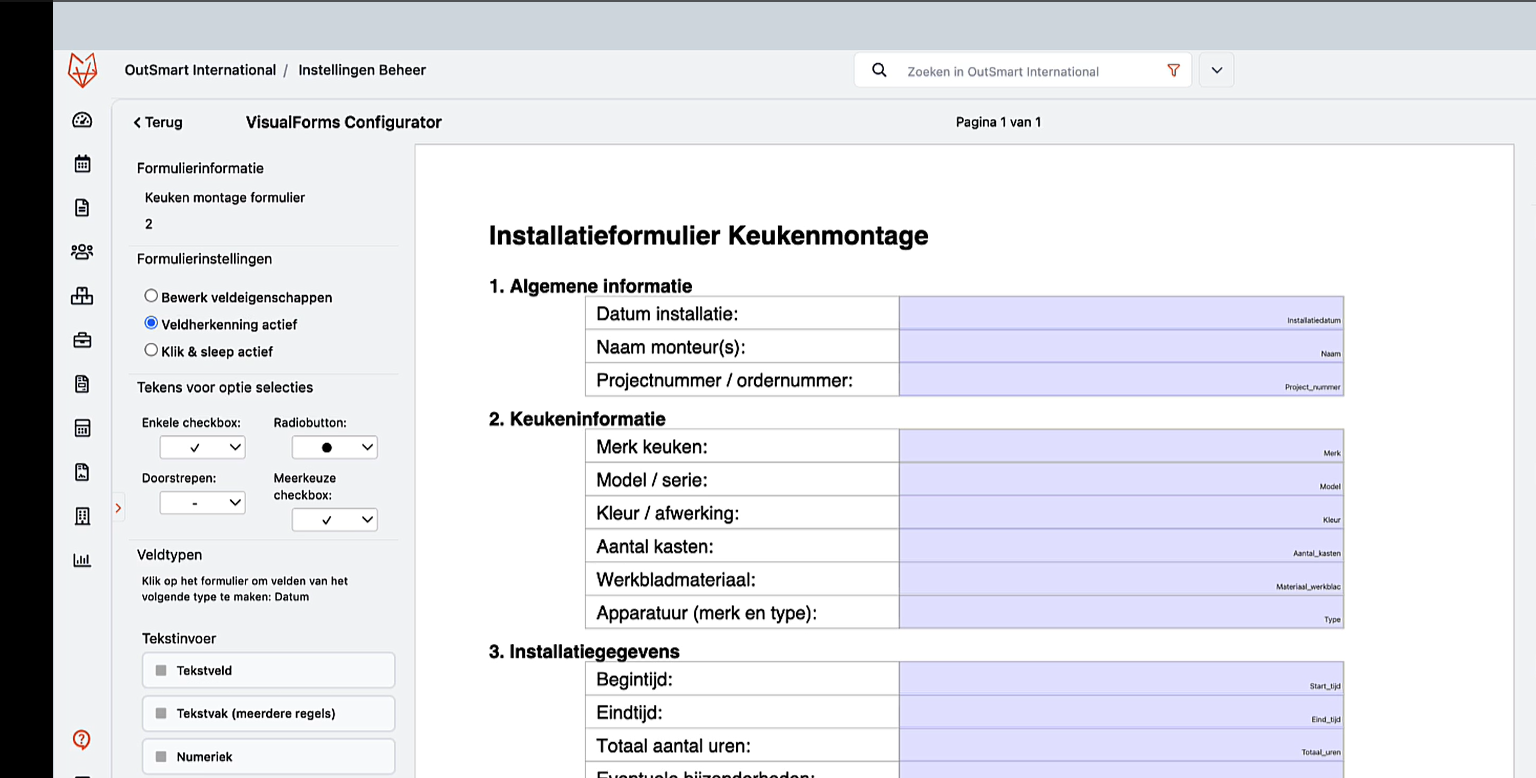Viewport: 1536px width, 778px height.
Task: Select the briefcase icon in the sidebar
Action: [x=82, y=340]
